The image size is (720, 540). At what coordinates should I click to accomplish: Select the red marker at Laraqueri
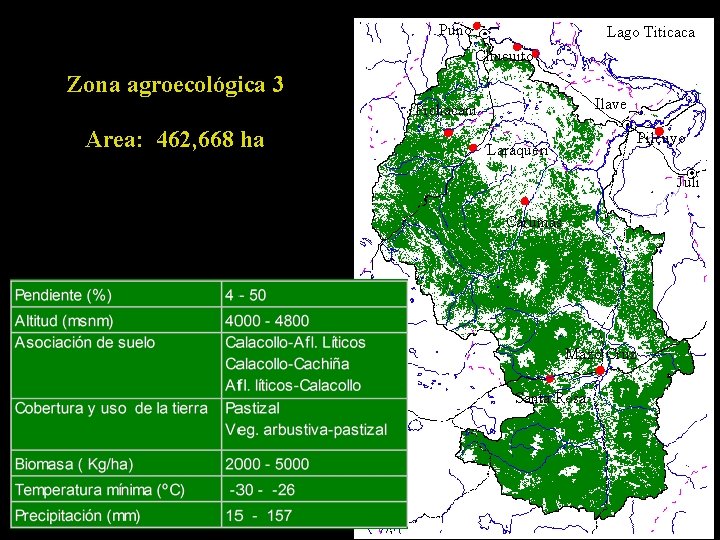pyautogui.click(x=472, y=148)
